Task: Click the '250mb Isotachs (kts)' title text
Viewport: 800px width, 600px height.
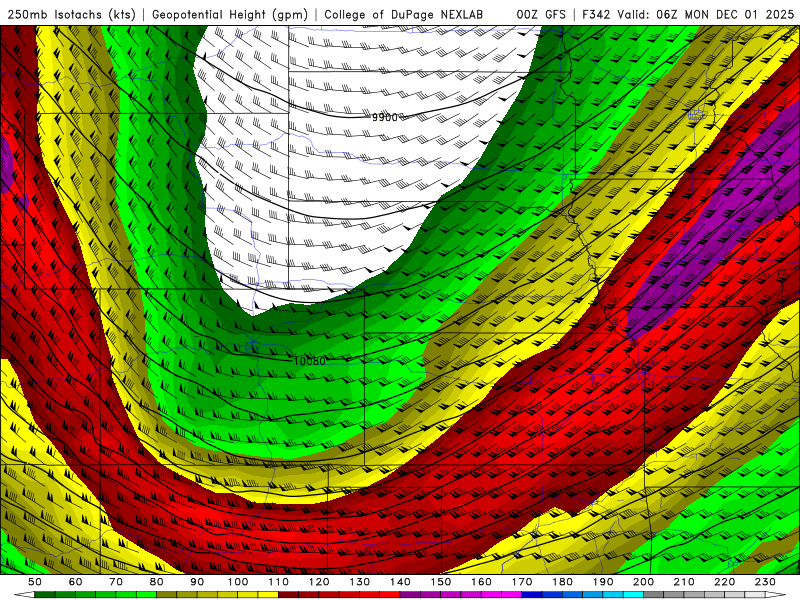Action: [71, 14]
